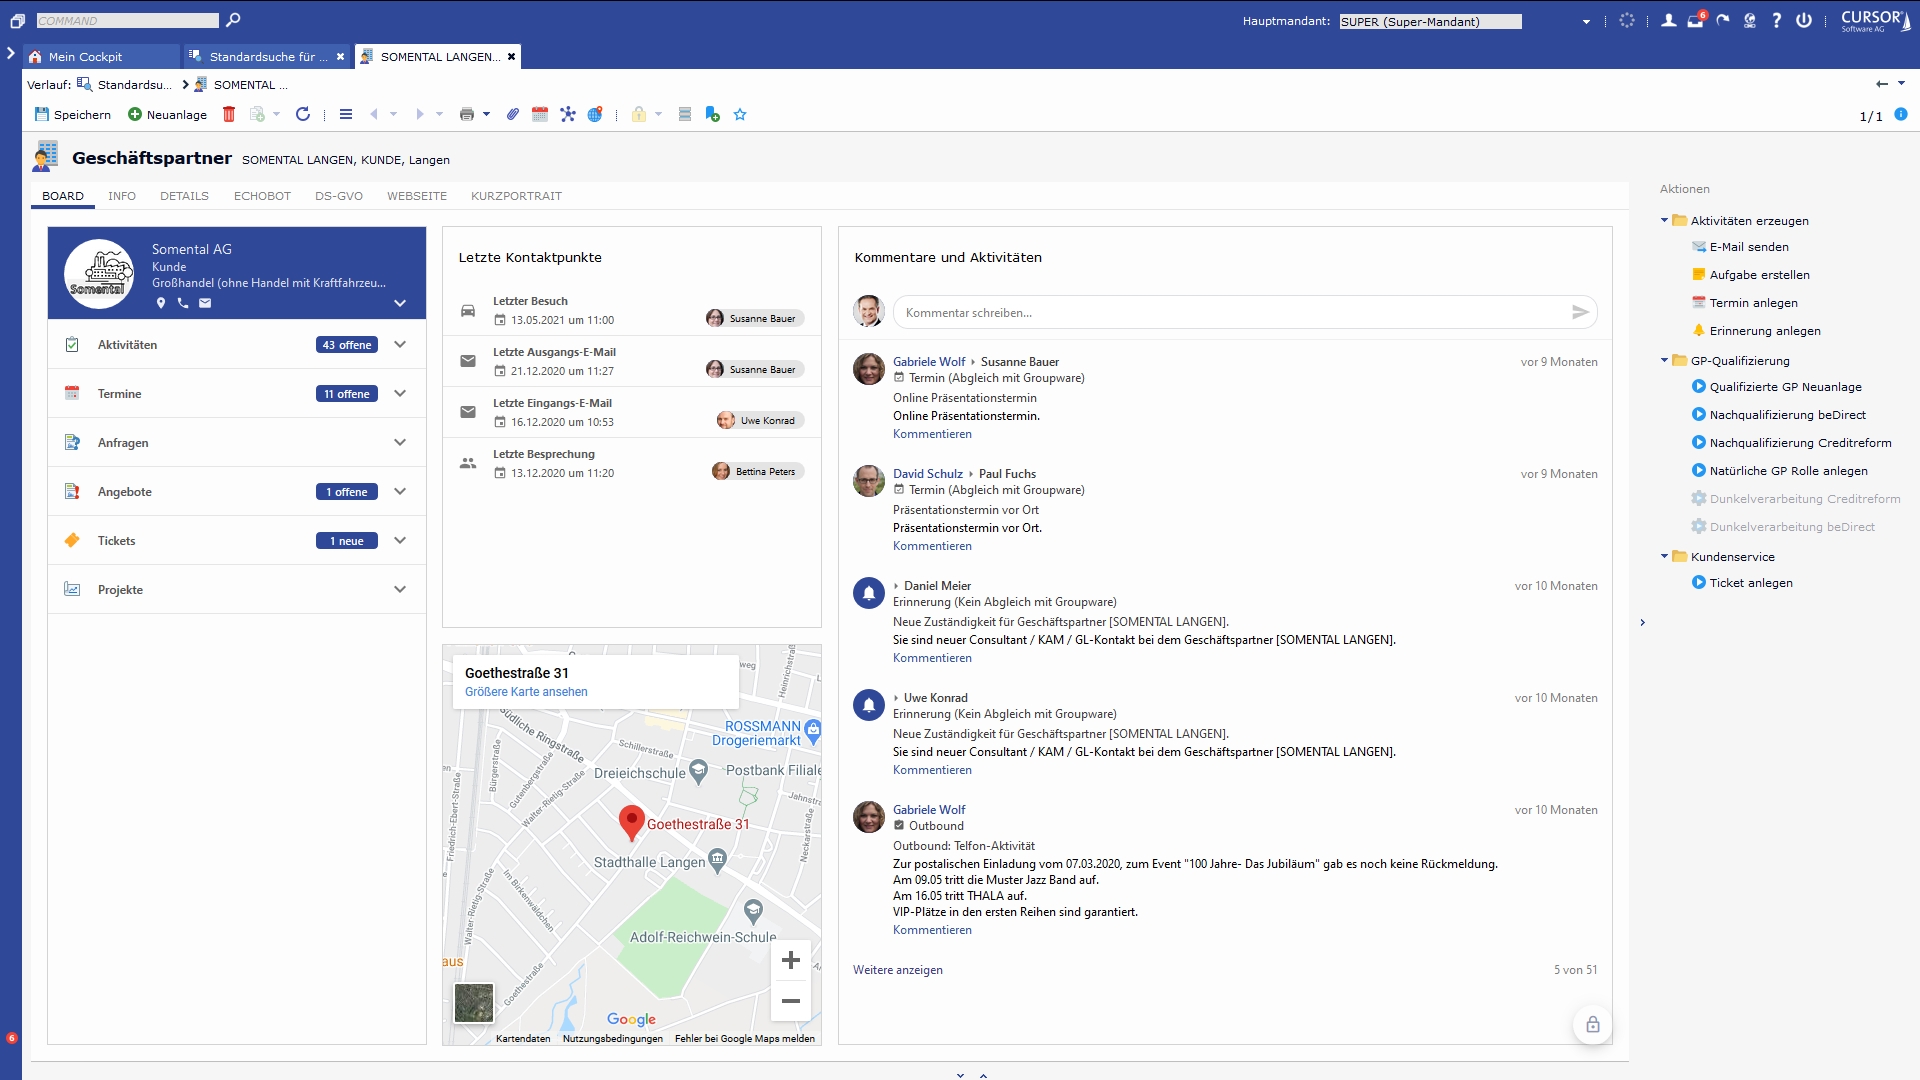This screenshot has width=1920, height=1080.
Task: Click the lock icon below comments panel
Action: point(1593,1025)
